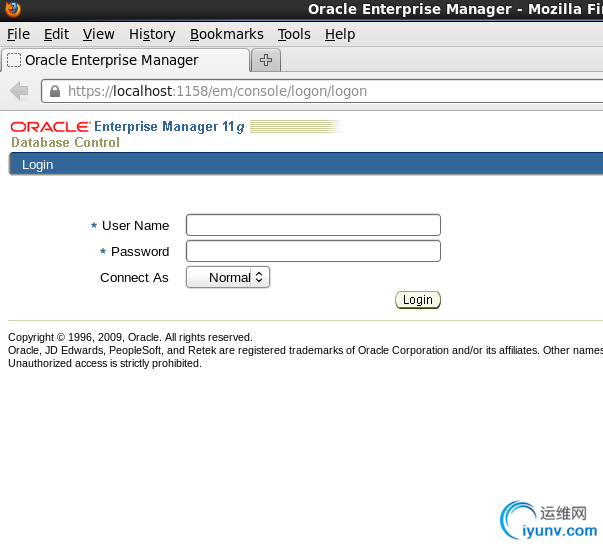Viewport: 603px width, 547px height.
Task: Click the Enterprise Manager 11g title text
Action: (169, 127)
